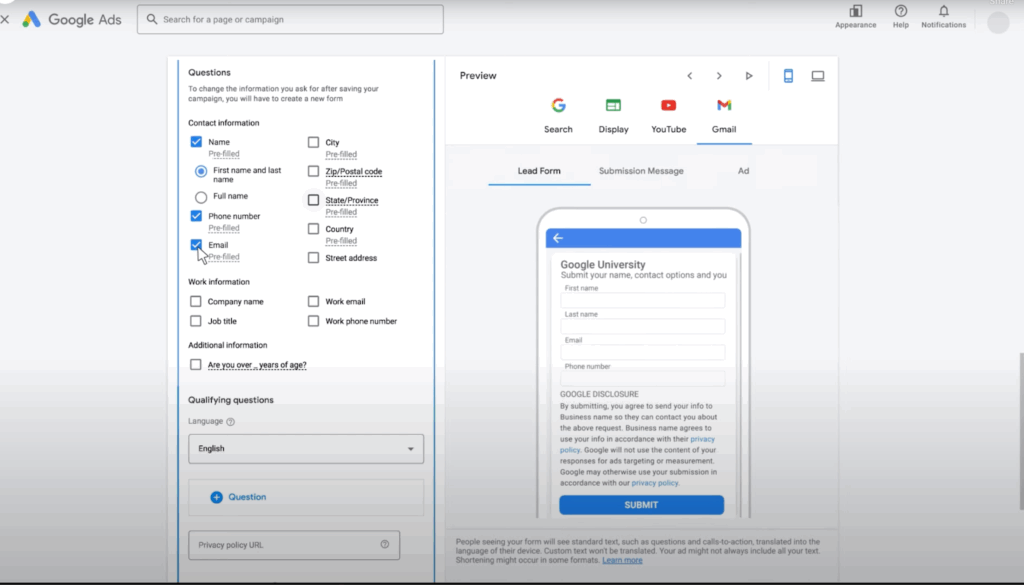This screenshot has height=585, width=1024.
Task: Open the Learn more link
Action: (x=622, y=560)
